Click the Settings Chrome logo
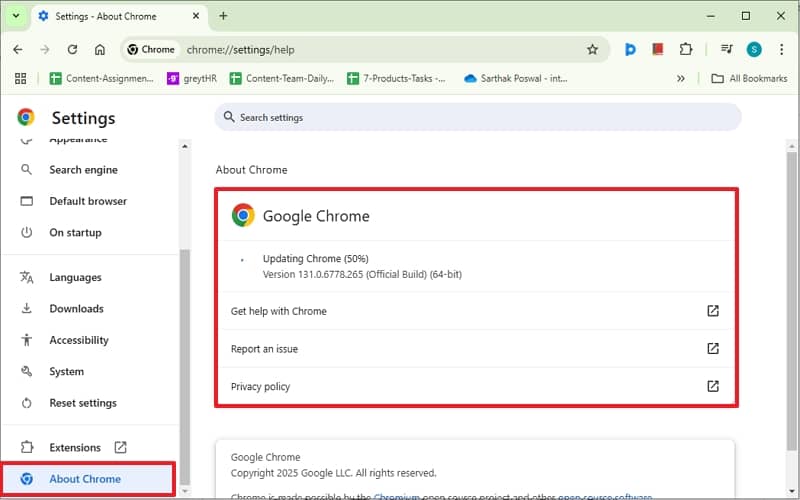800x500 pixels. tap(26, 117)
